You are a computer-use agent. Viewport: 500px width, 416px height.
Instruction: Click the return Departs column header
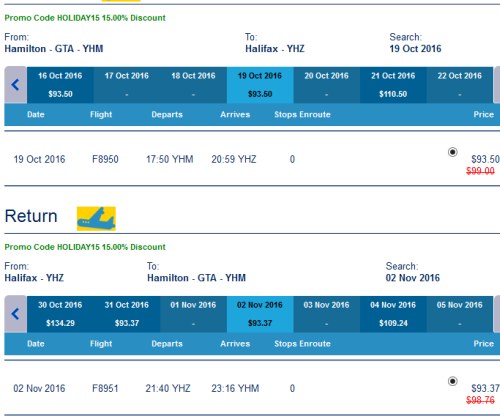coord(167,344)
